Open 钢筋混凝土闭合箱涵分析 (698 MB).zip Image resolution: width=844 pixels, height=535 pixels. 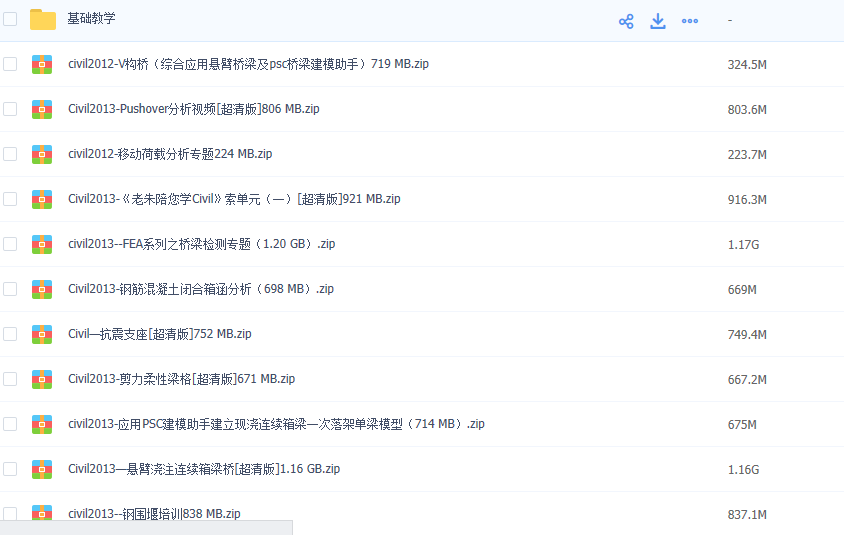[x=201, y=289]
